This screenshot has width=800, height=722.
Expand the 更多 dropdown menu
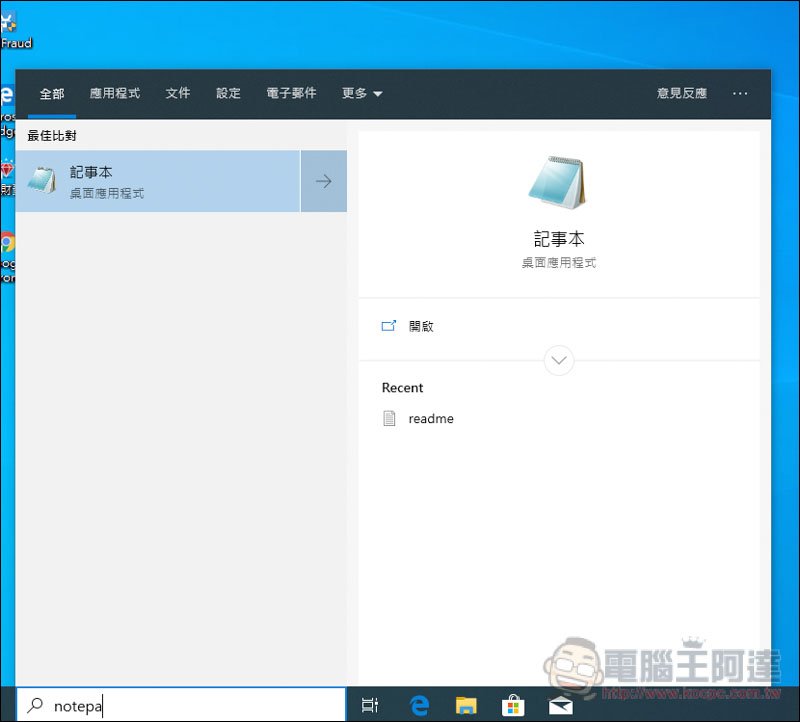(x=362, y=93)
